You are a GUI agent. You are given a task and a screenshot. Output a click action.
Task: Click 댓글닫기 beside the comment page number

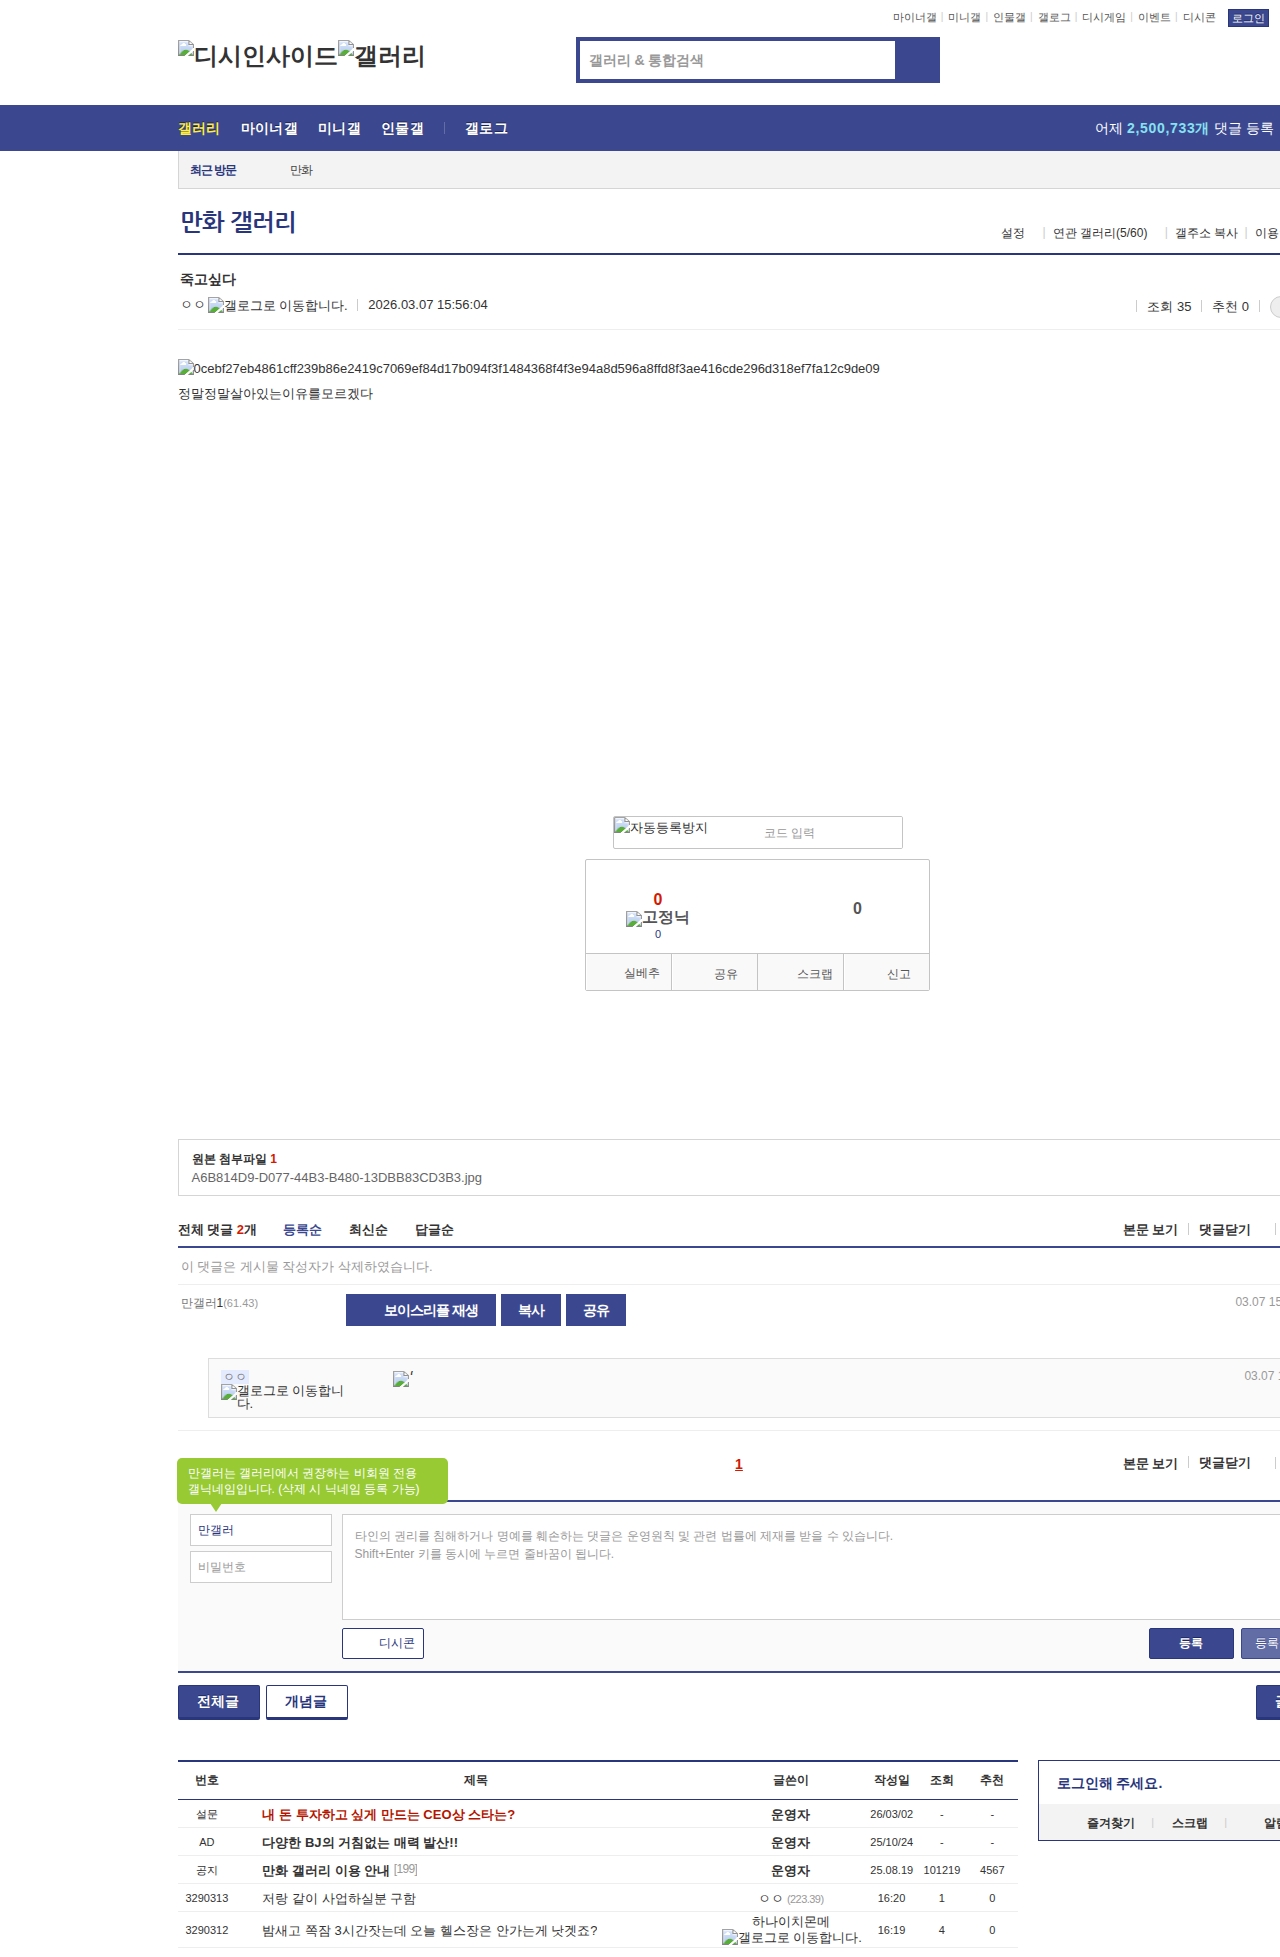point(1225,1463)
